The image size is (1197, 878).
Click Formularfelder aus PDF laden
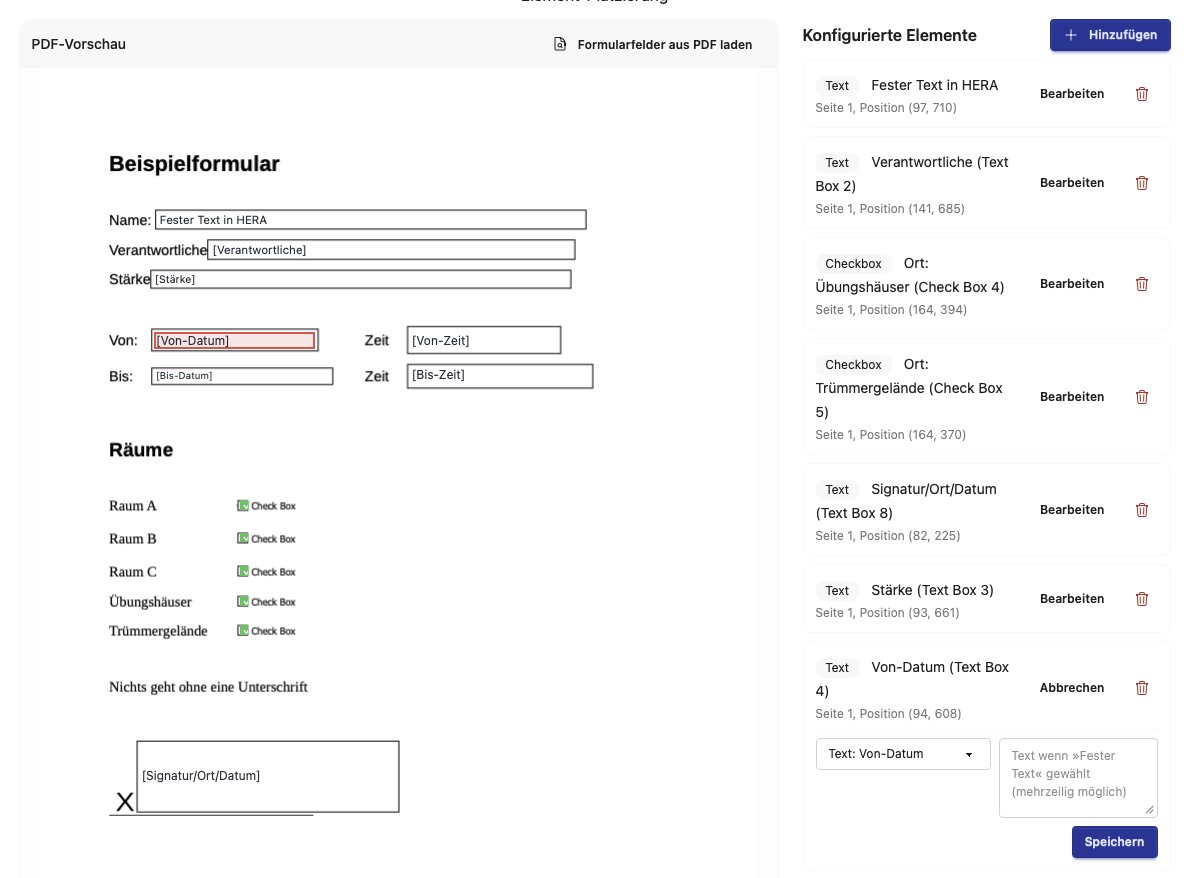[x=653, y=44]
